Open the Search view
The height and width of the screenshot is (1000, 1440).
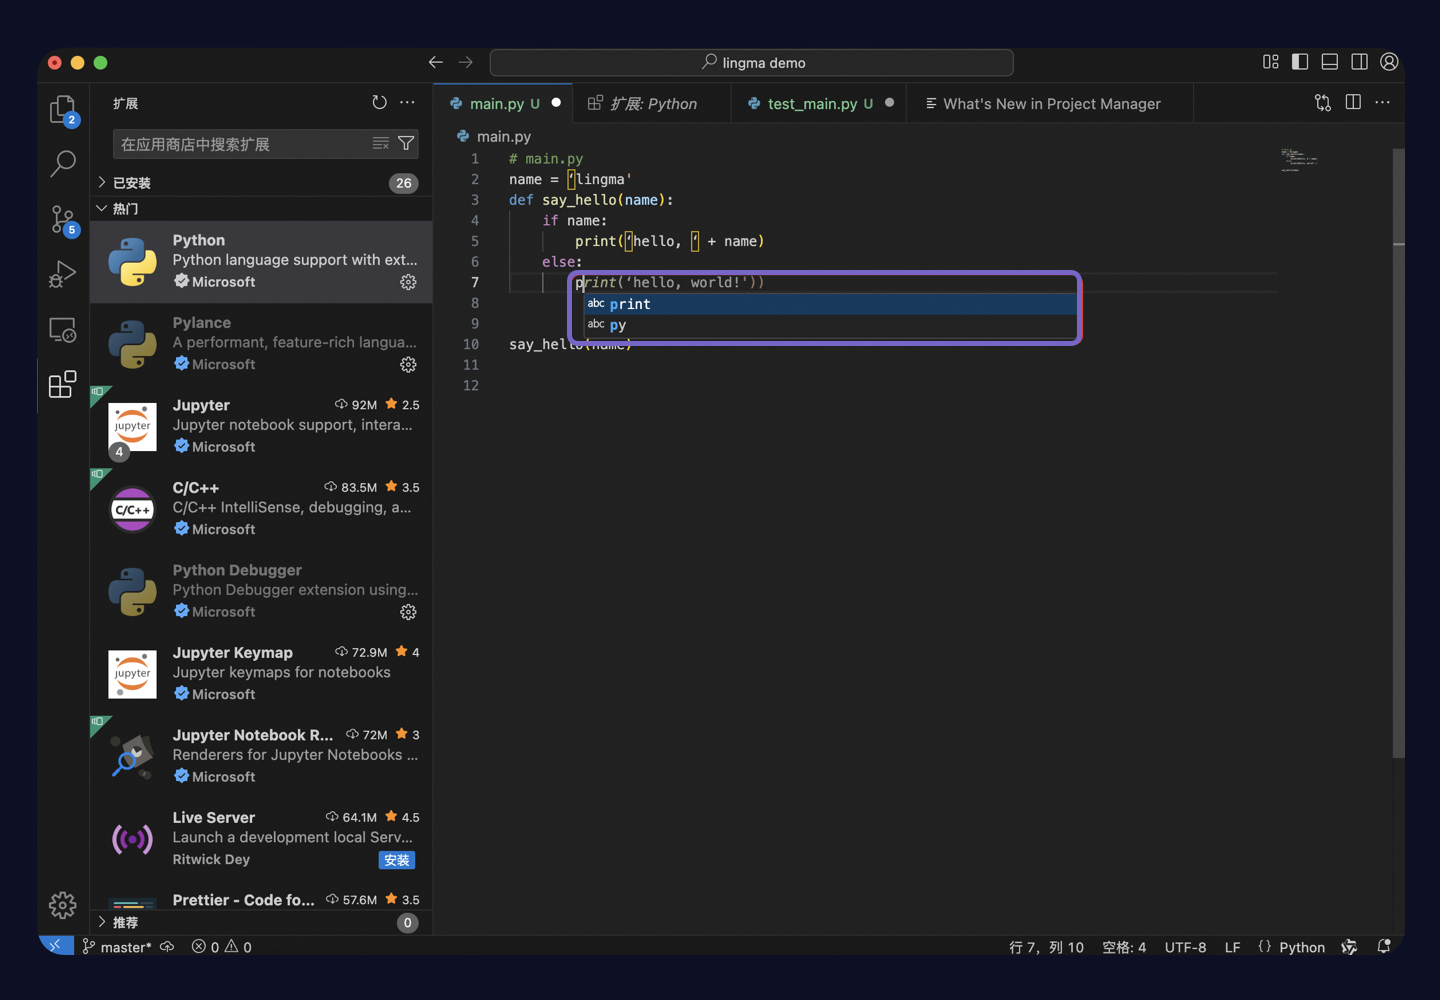[62, 163]
